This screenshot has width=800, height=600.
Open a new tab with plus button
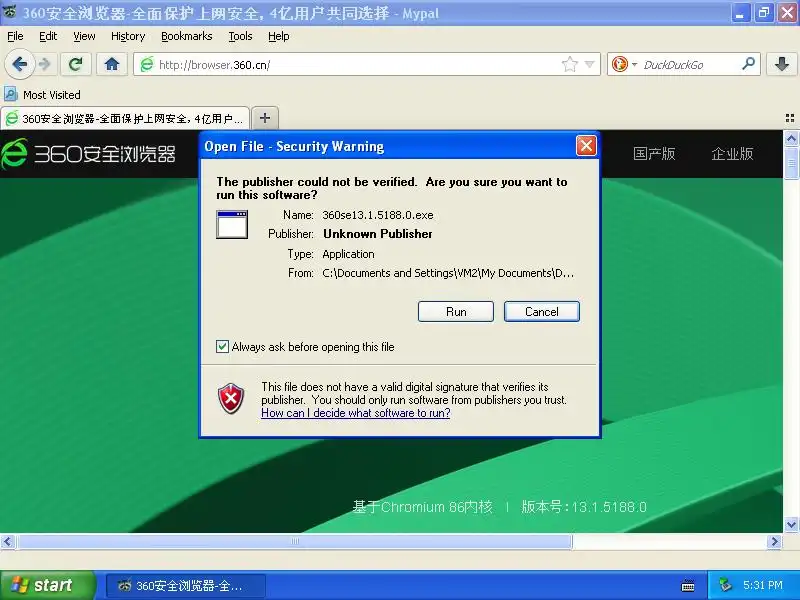(265, 118)
